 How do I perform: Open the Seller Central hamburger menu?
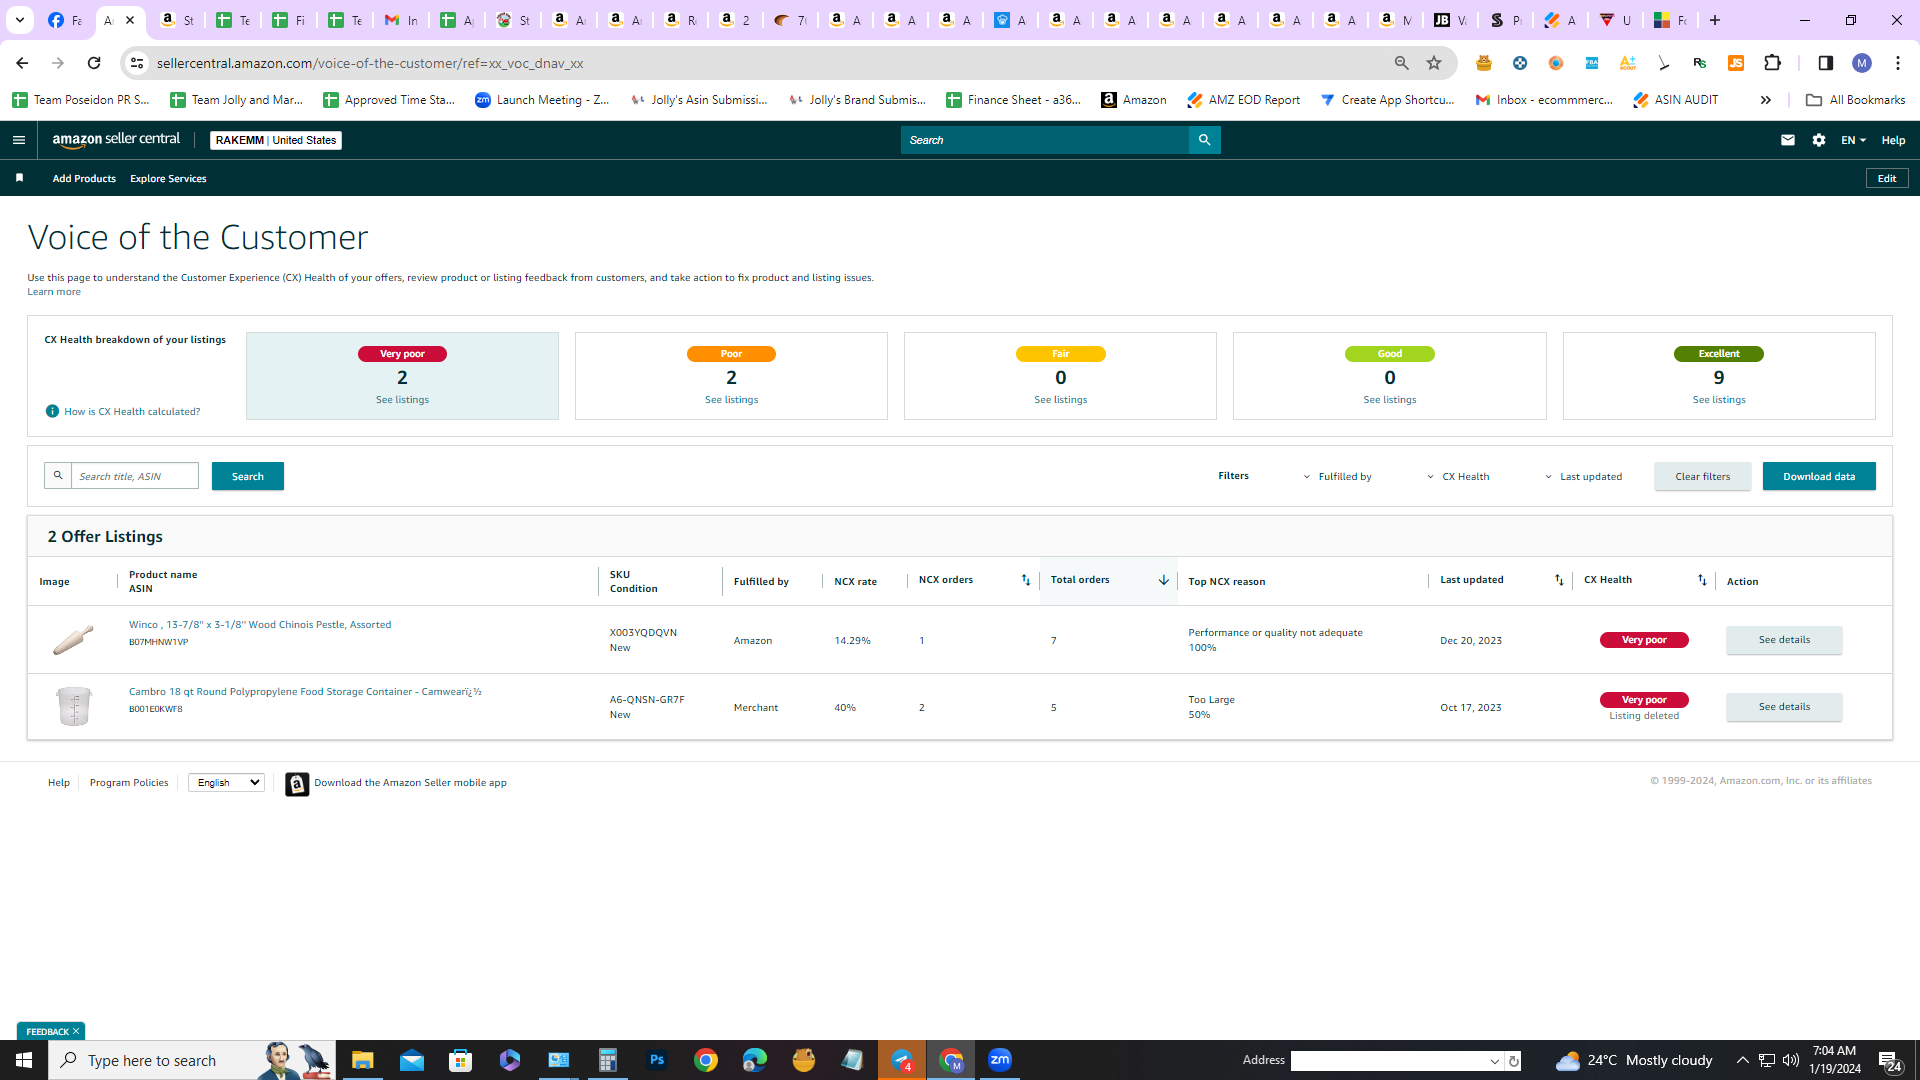click(x=19, y=140)
